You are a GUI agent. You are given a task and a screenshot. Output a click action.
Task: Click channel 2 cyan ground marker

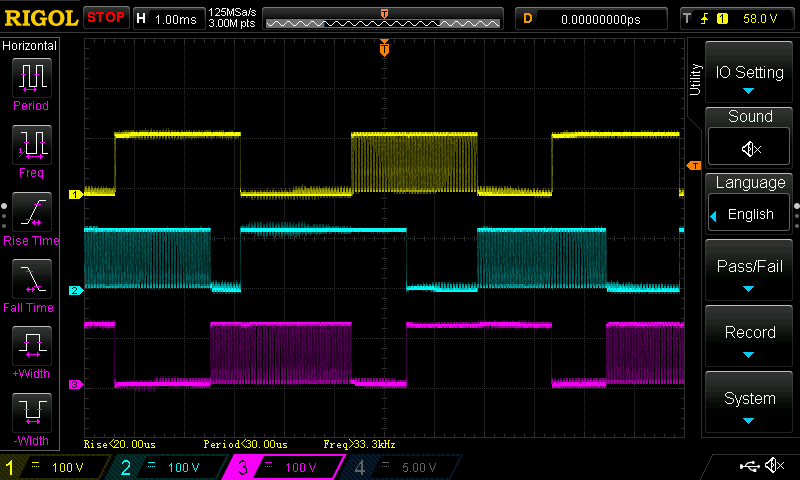pos(76,290)
